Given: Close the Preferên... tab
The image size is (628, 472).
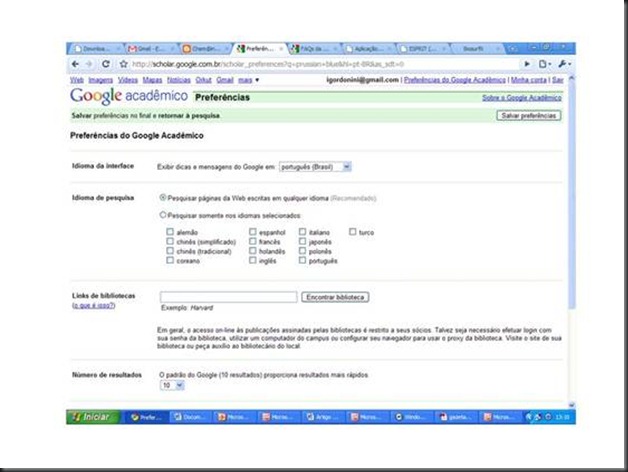Looking at the screenshot, I should click(281, 49).
